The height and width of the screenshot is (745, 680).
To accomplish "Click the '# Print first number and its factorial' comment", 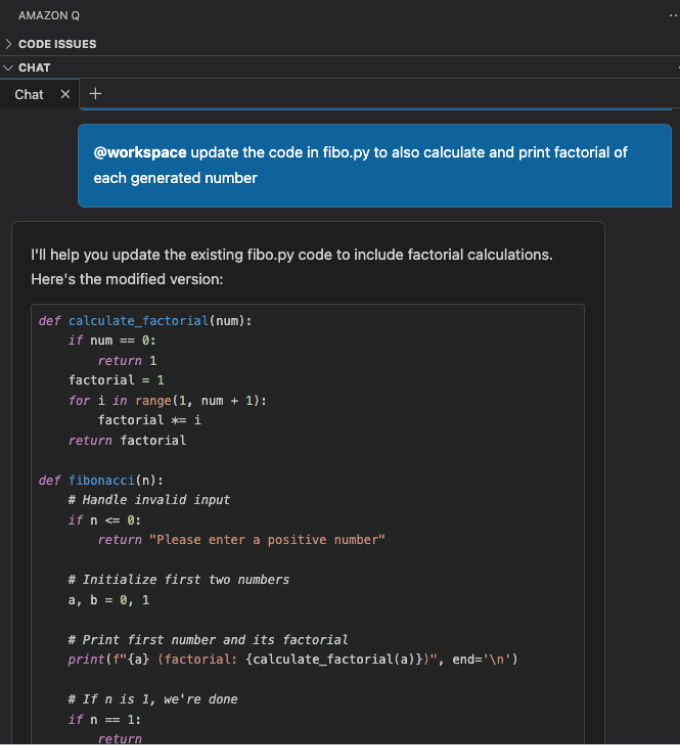I will [208, 640].
